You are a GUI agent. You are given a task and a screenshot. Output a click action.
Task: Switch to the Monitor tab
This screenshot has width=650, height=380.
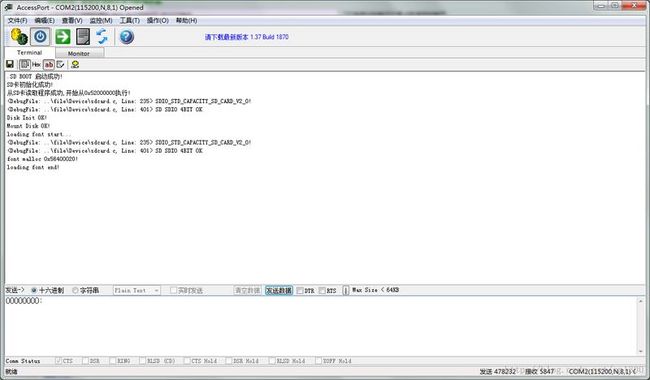click(79, 53)
